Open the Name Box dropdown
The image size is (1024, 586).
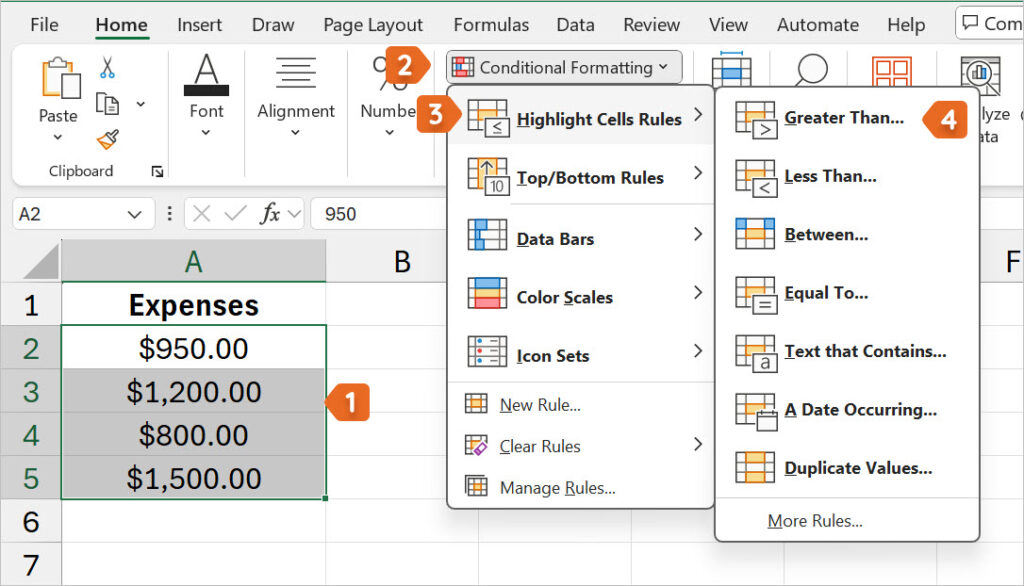[x=136, y=213]
